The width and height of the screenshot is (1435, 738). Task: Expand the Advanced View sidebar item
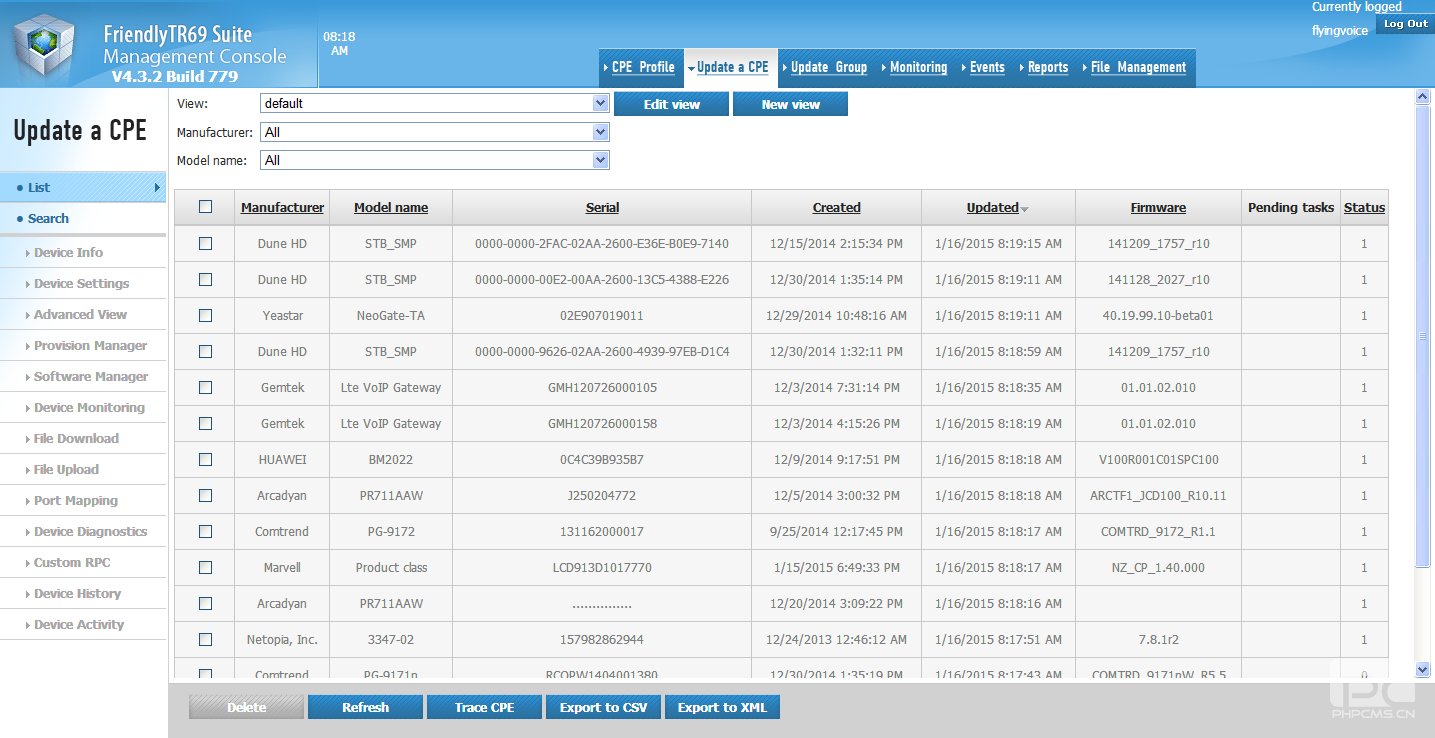pyautogui.click(x=83, y=315)
